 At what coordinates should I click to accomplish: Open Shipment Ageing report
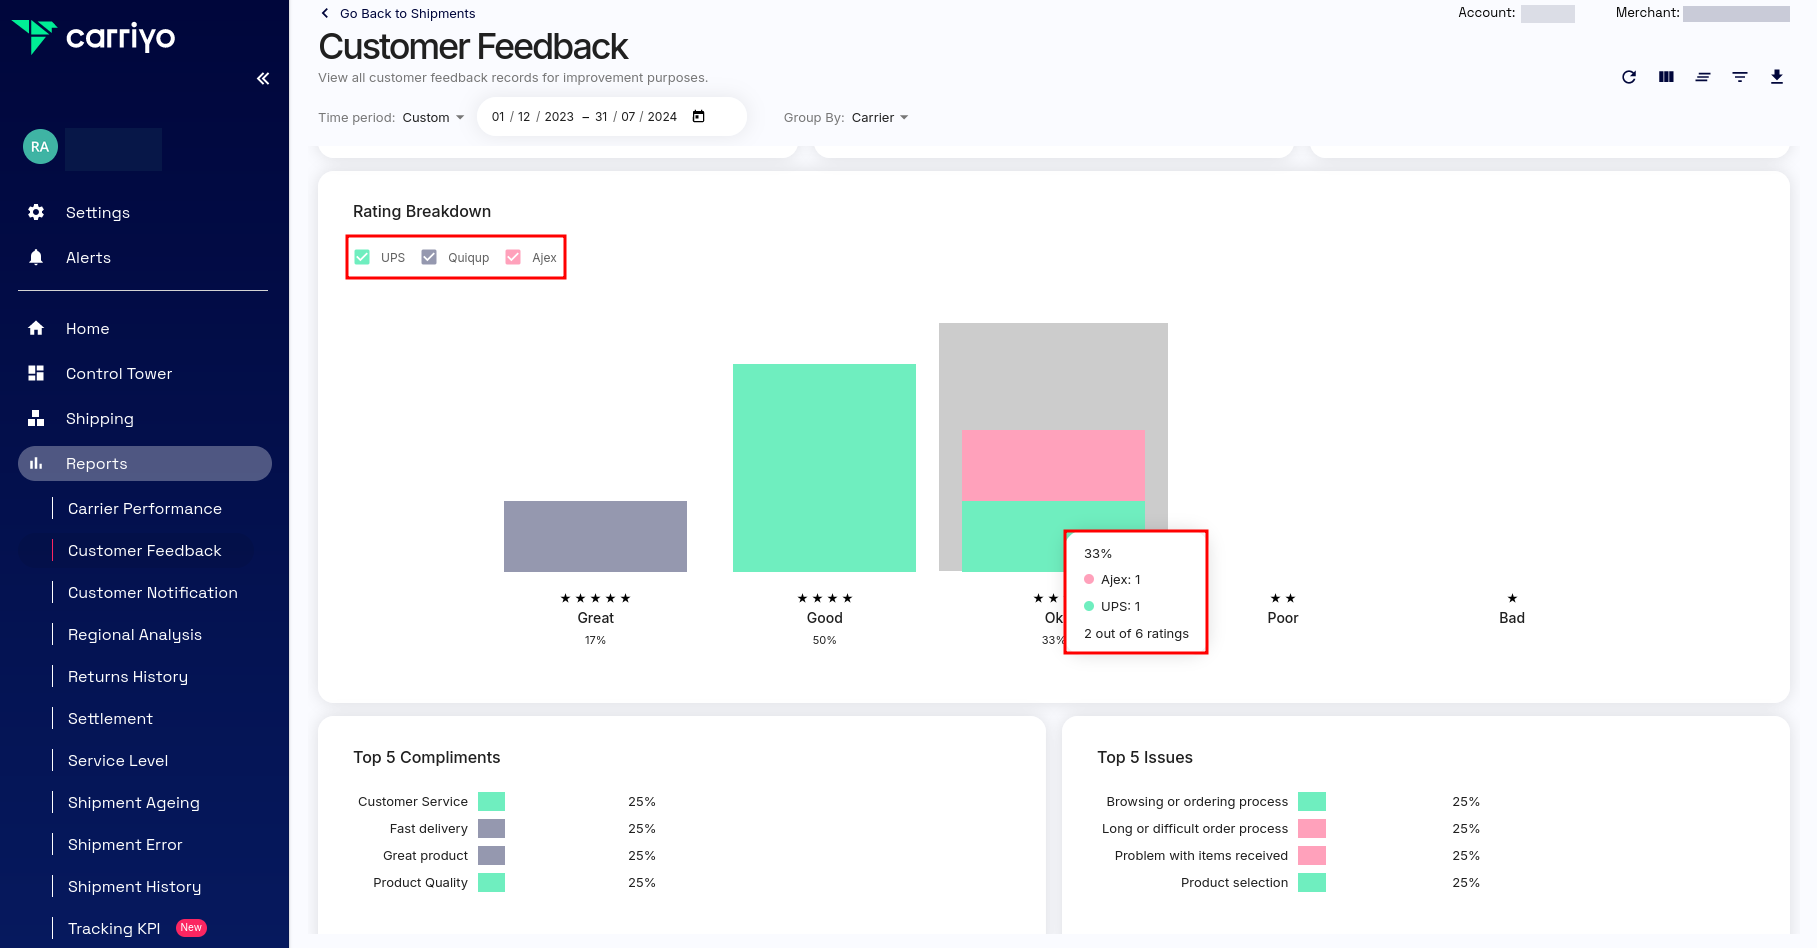click(134, 802)
